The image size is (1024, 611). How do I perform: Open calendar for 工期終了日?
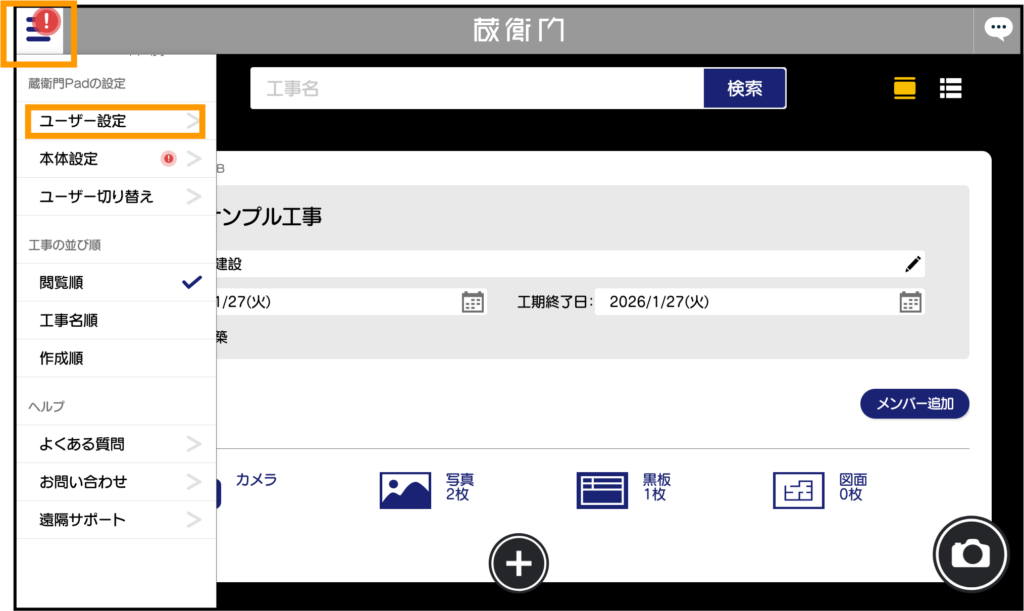tap(909, 302)
